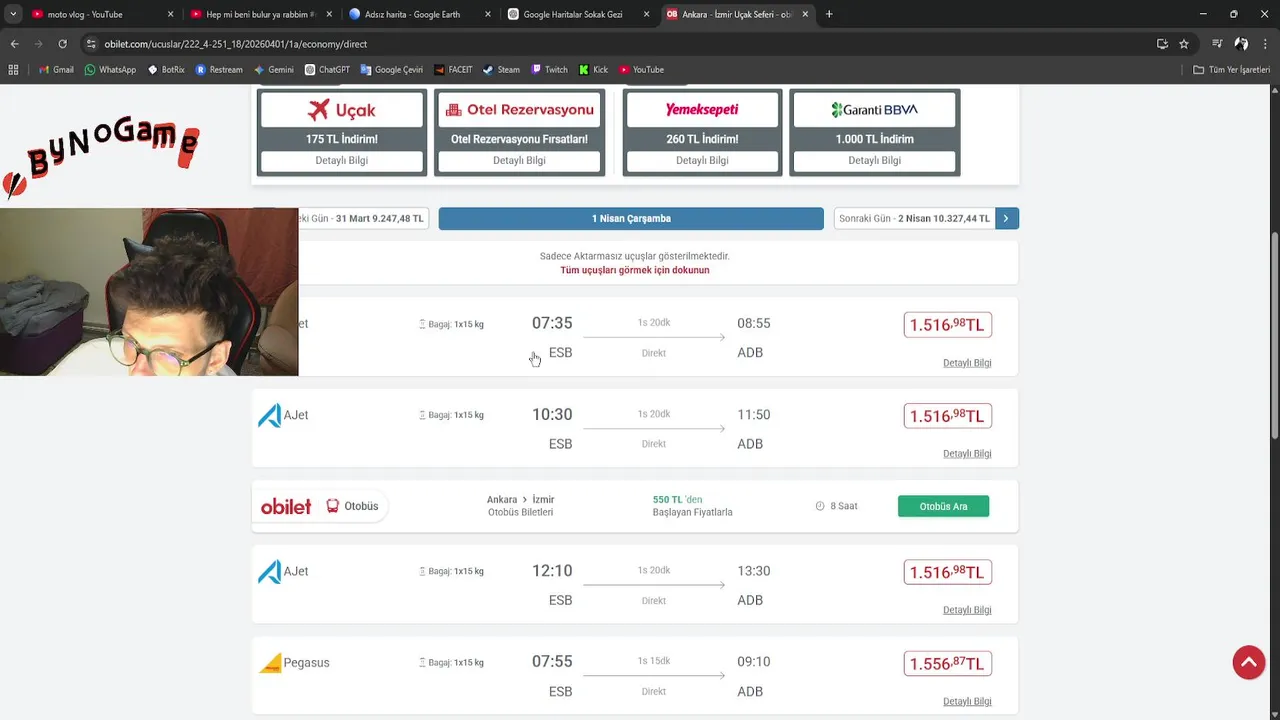The height and width of the screenshot is (720, 1280).
Task: Open the Google Çeviri bookmark
Action: click(391, 69)
